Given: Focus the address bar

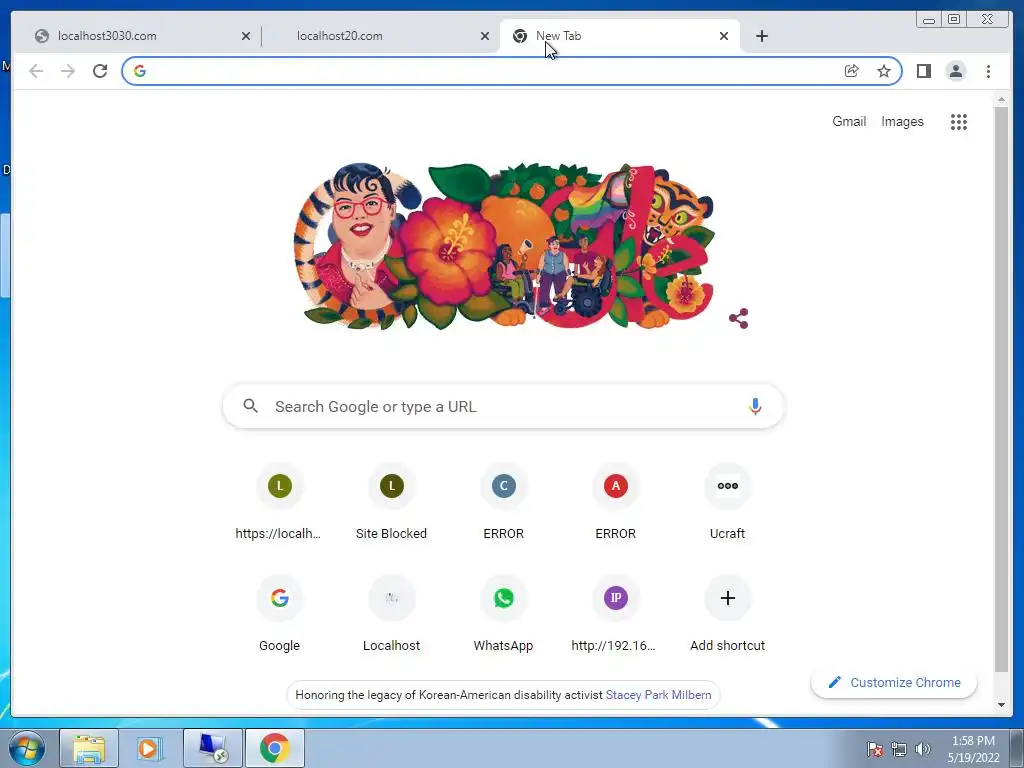Looking at the screenshot, I should pos(493,71).
